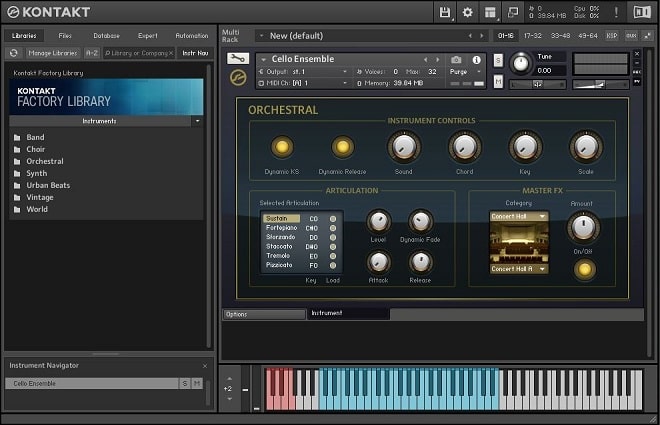Click the exclamation panic button

point(616,12)
